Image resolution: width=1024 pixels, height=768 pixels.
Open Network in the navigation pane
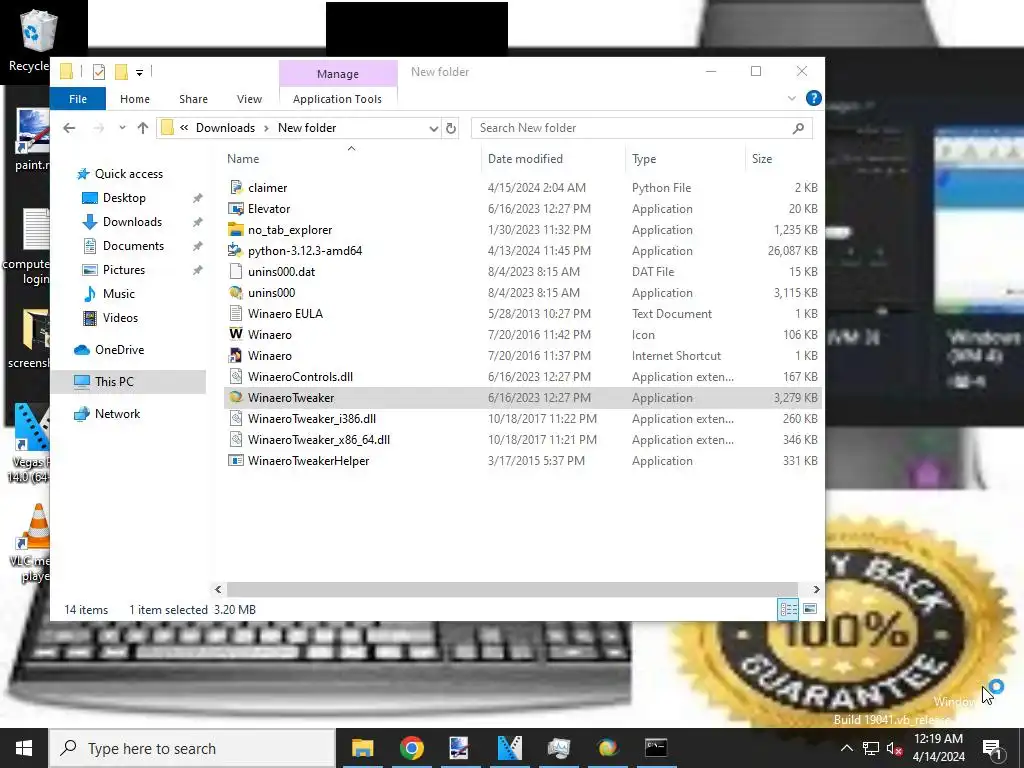[117, 414]
